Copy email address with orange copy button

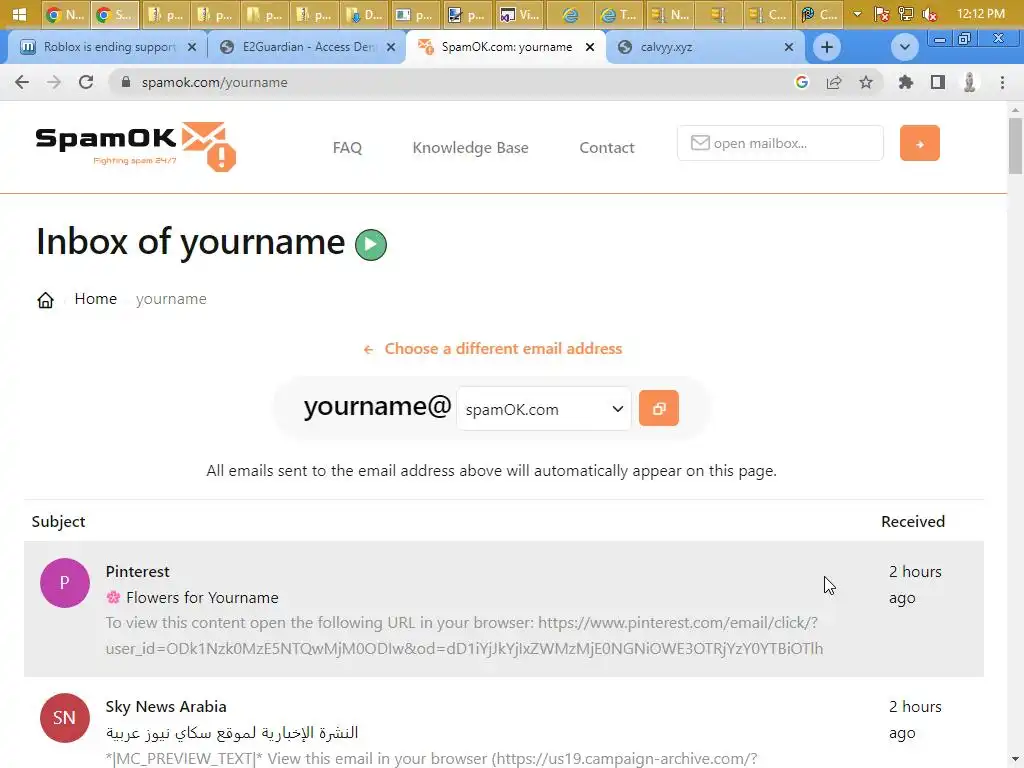(658, 408)
